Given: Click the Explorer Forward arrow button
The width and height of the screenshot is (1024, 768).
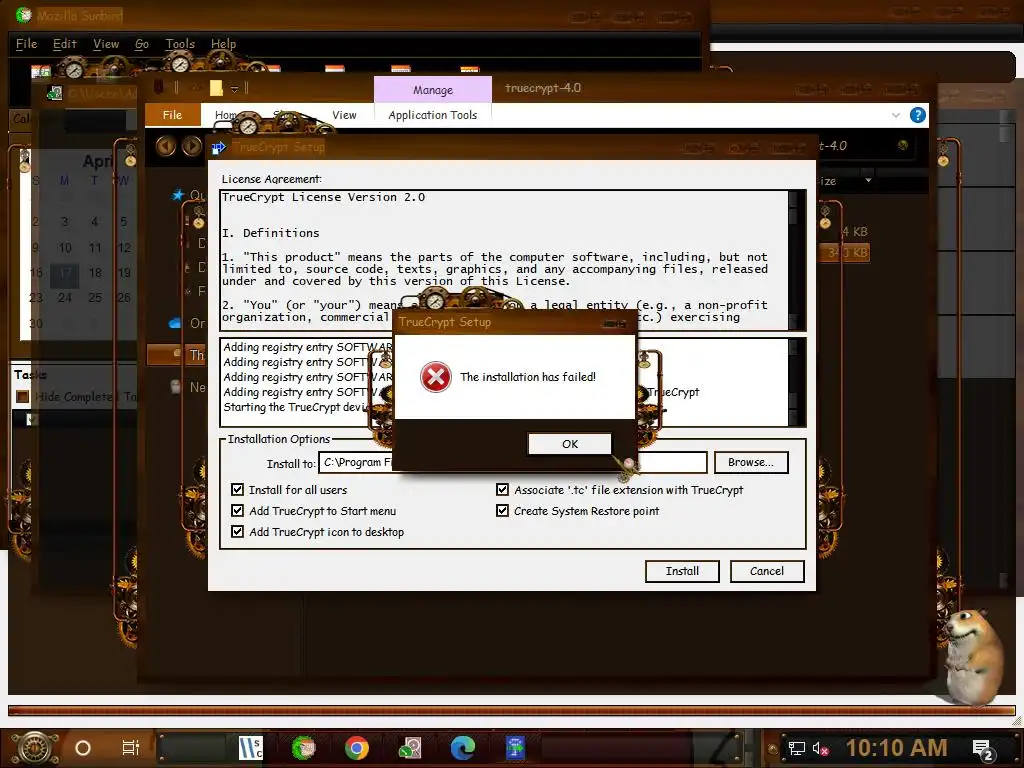Looking at the screenshot, I should [191, 146].
